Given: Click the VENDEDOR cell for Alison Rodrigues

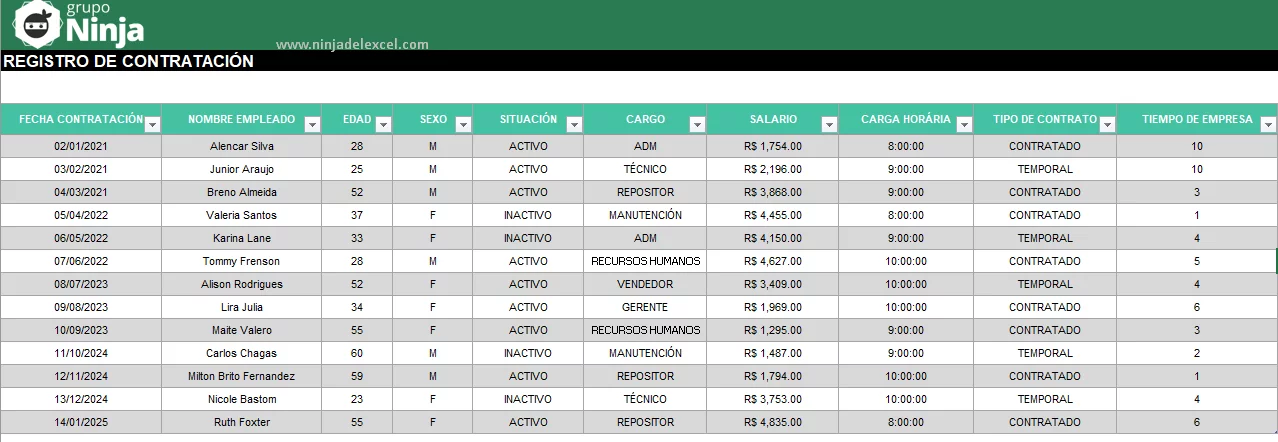Looking at the screenshot, I should click(645, 284).
